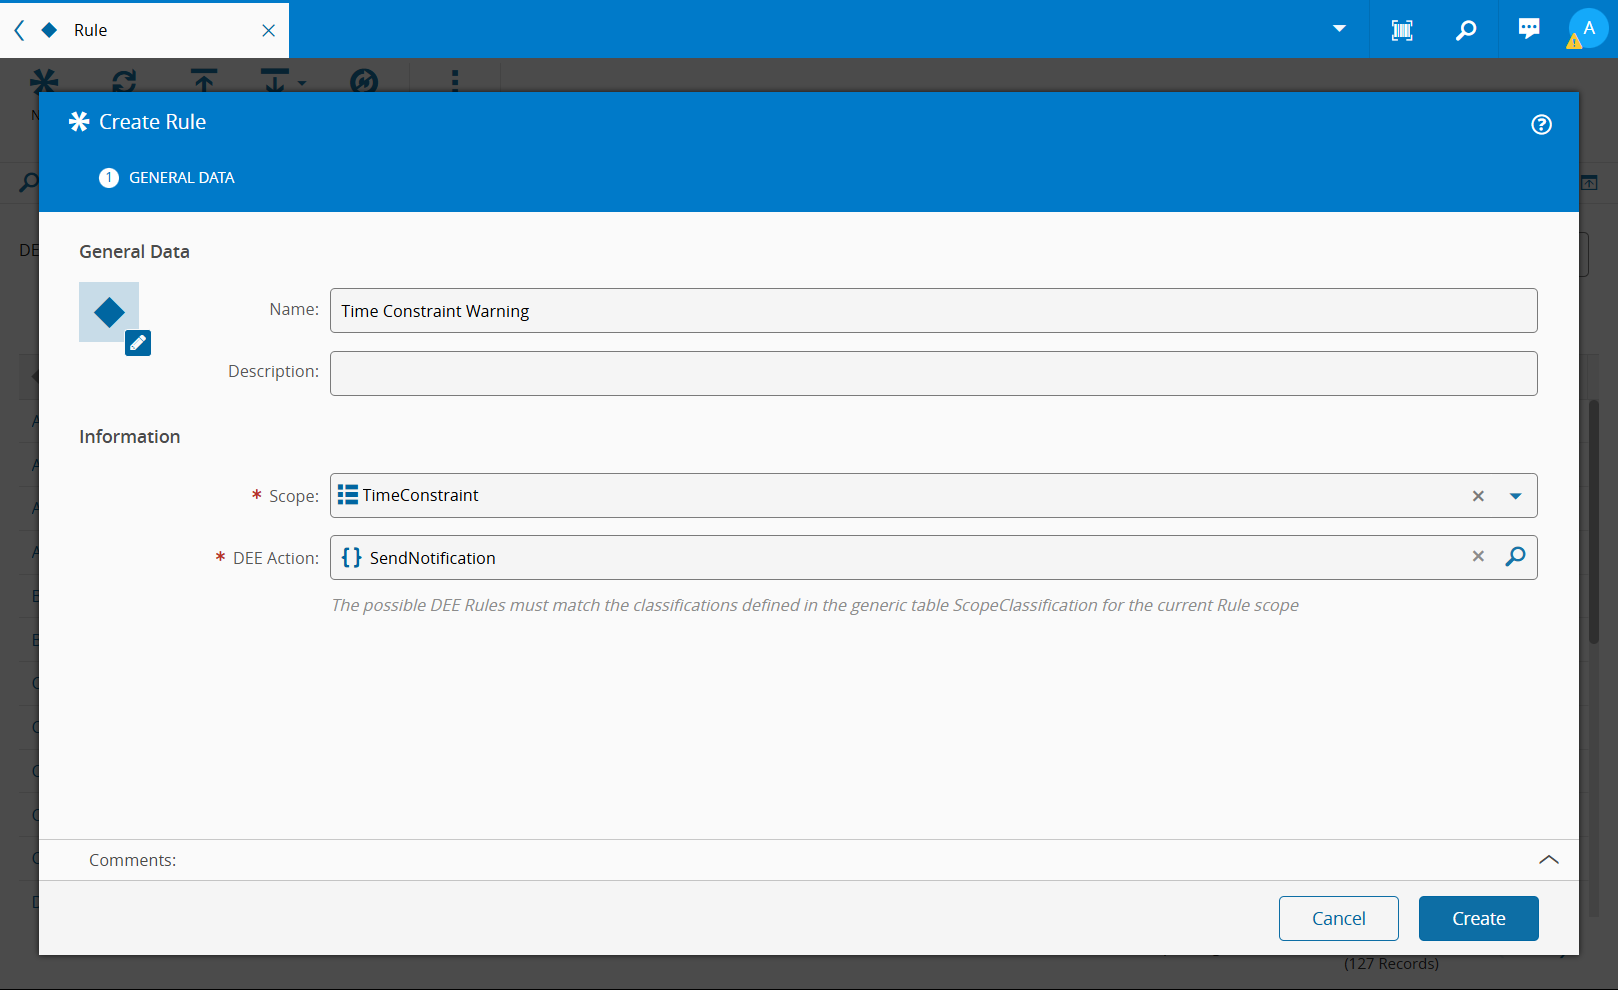
Task: Click the Create button
Action: coord(1478,918)
